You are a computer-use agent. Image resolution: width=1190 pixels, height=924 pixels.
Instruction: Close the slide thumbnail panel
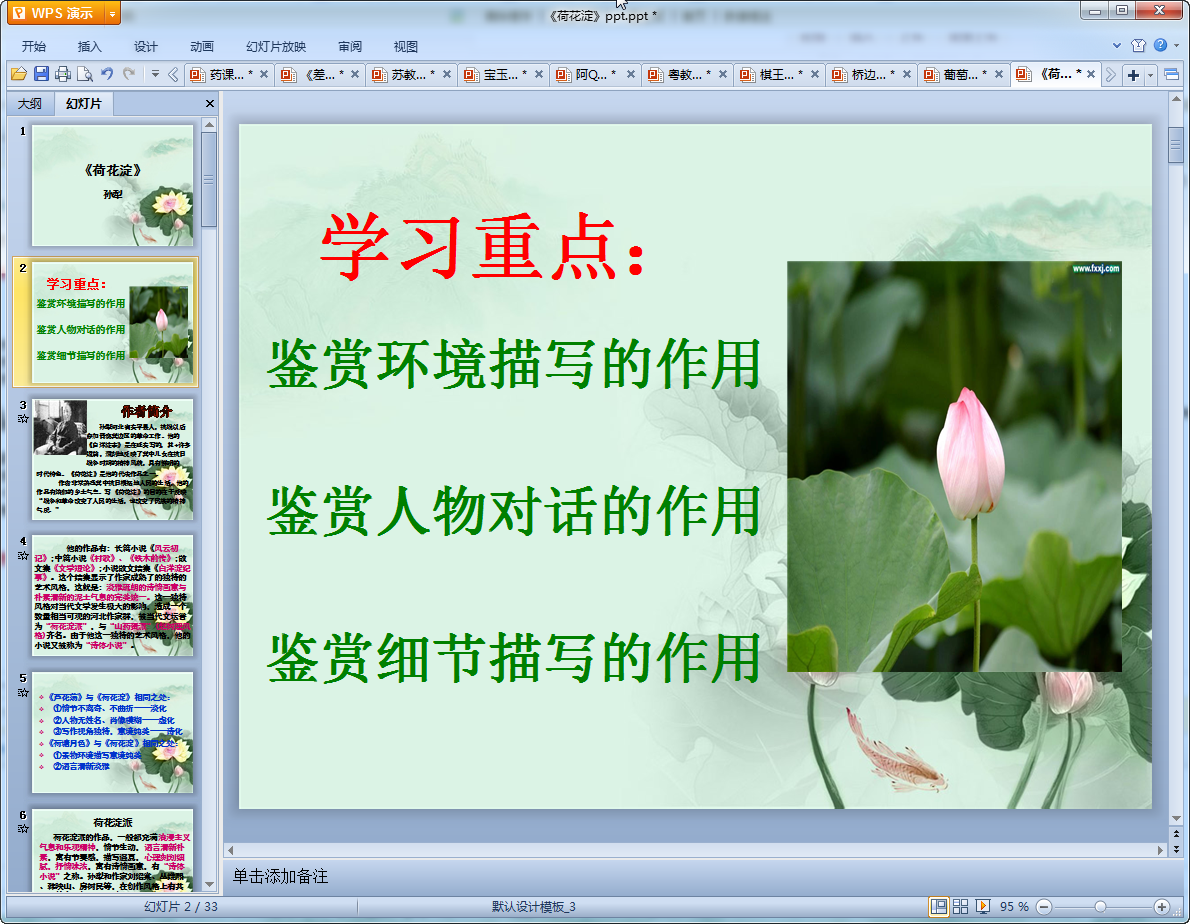(x=210, y=103)
